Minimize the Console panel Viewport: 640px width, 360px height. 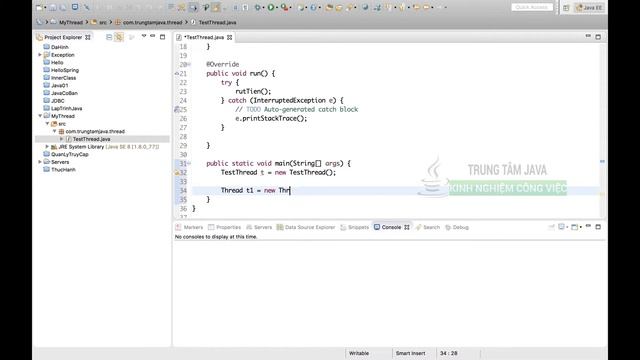tap(588, 226)
